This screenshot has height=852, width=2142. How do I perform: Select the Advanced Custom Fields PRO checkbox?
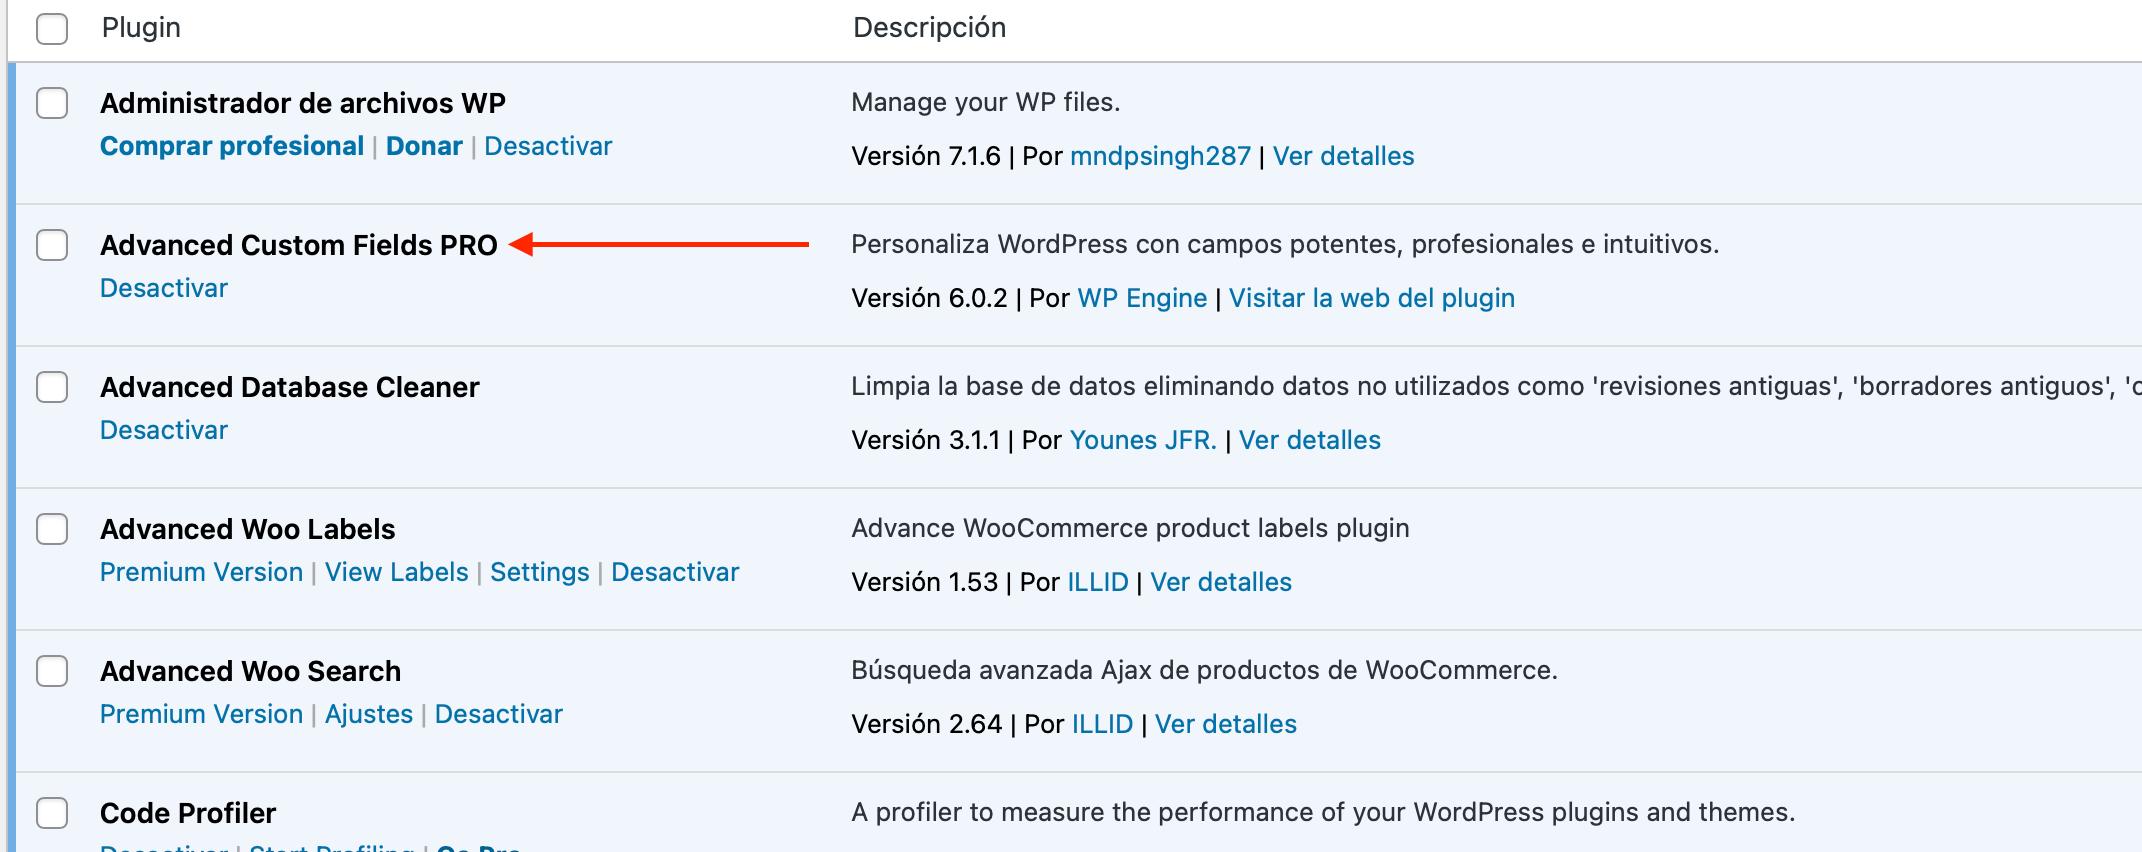tap(52, 245)
